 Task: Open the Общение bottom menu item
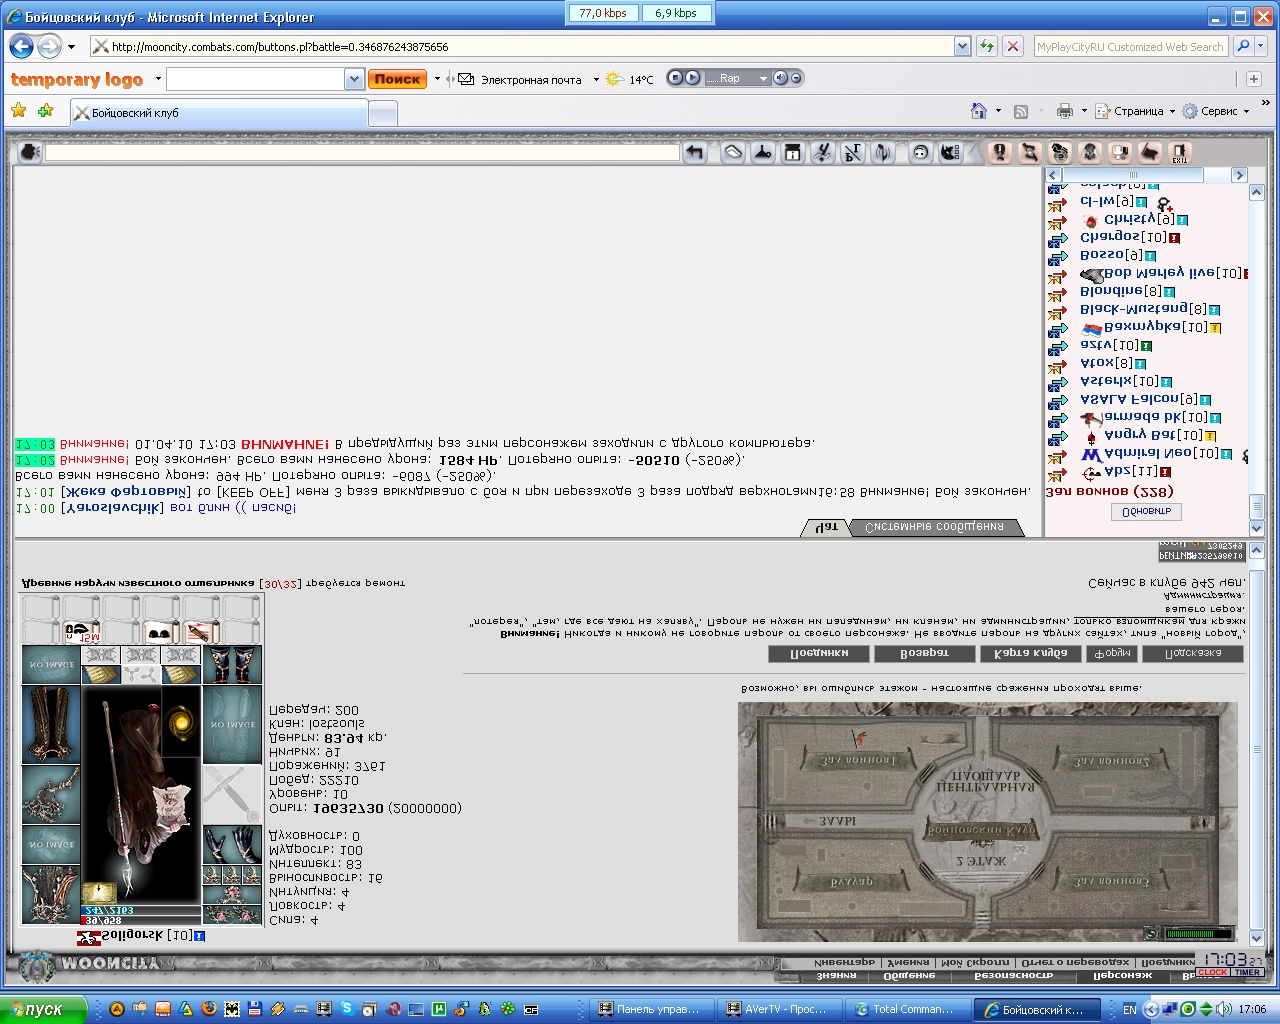(908, 976)
